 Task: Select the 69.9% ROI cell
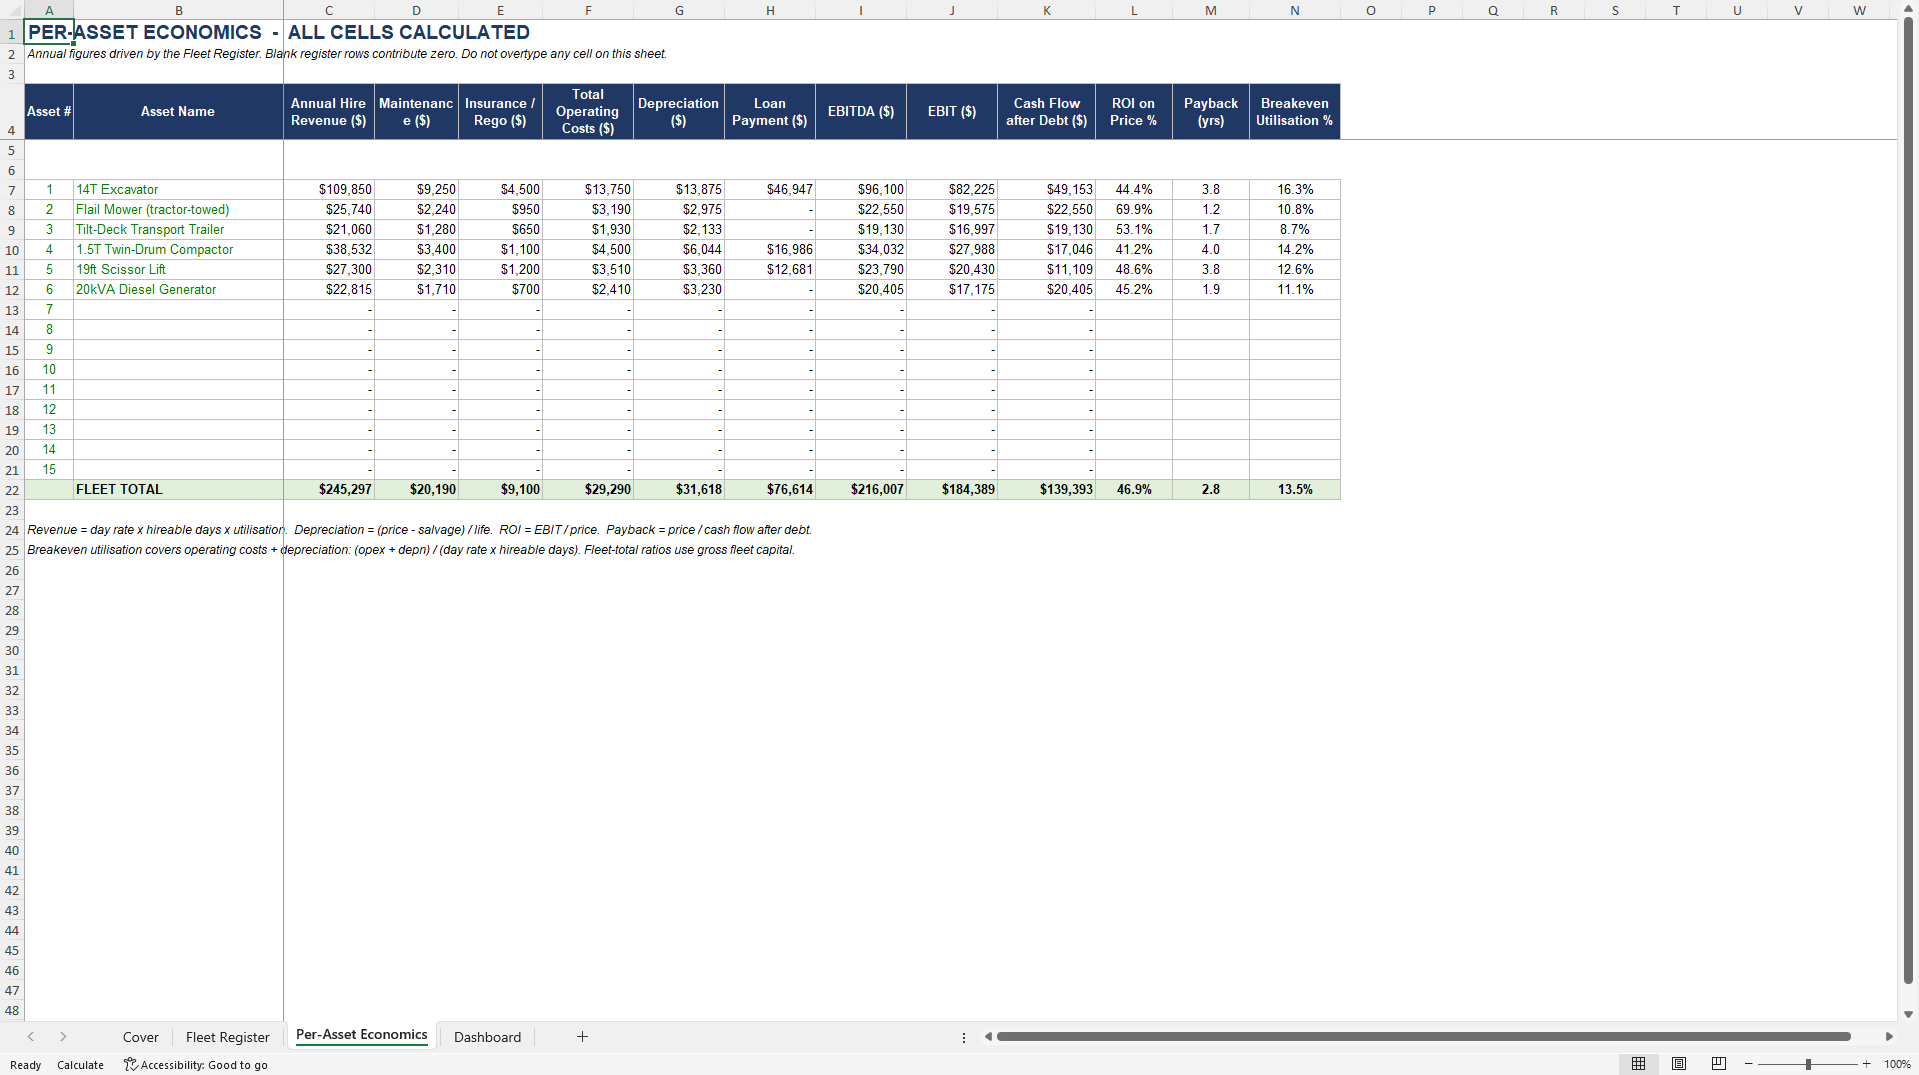tap(1134, 210)
